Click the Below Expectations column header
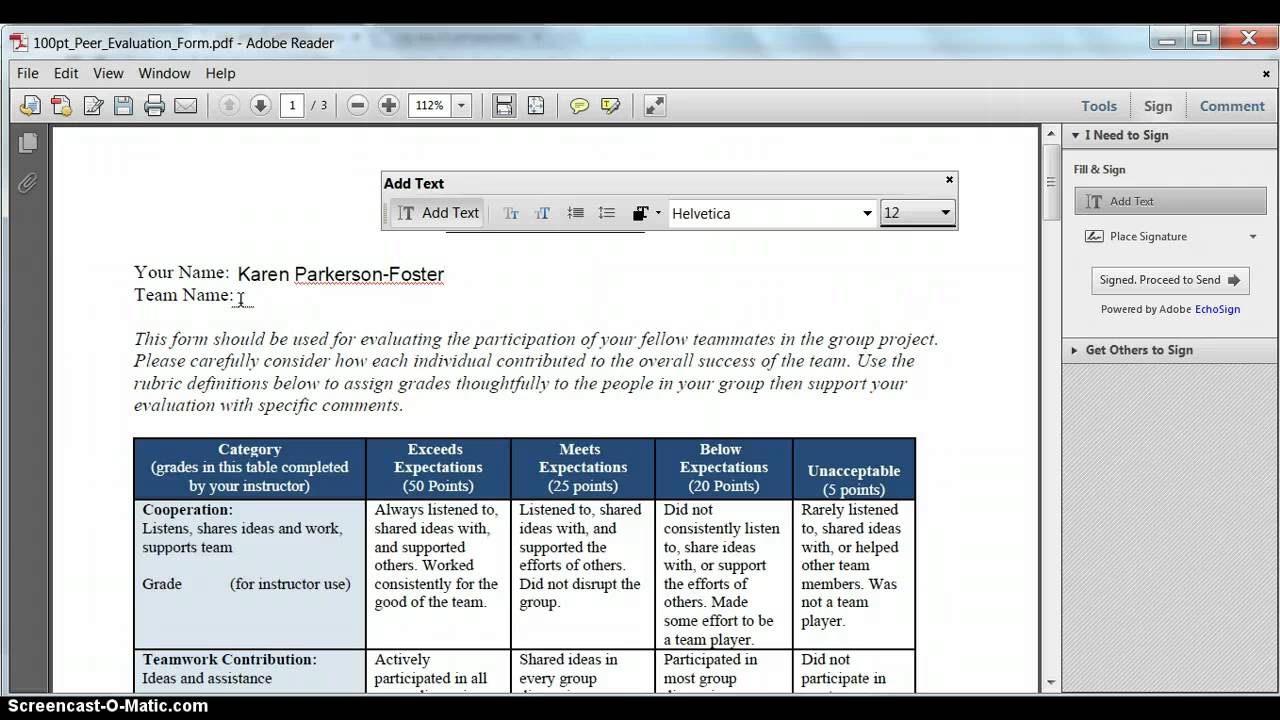Viewport: 1280px width, 720px height. point(724,468)
